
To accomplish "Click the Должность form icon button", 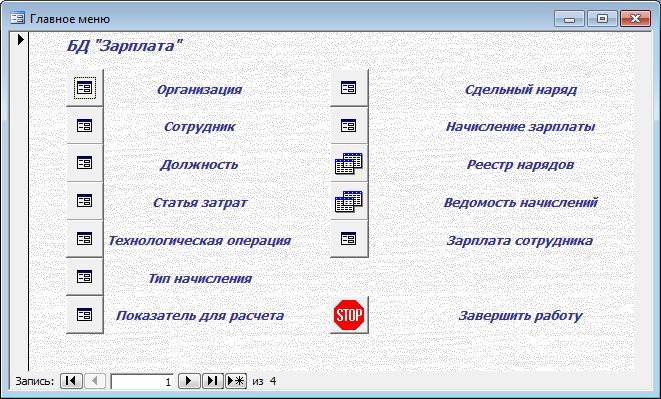I will pos(85,163).
